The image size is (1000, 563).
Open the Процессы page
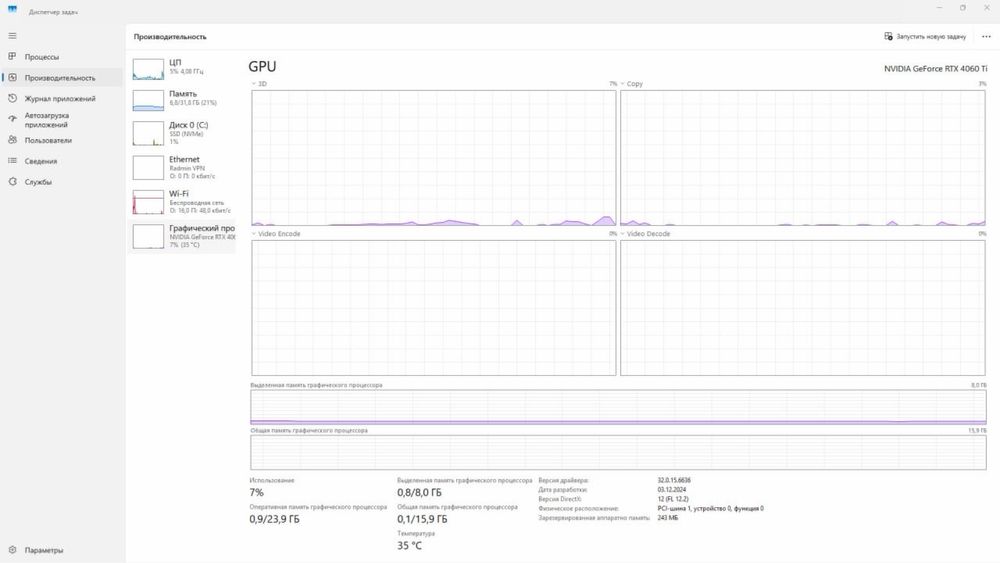[x=61, y=57]
